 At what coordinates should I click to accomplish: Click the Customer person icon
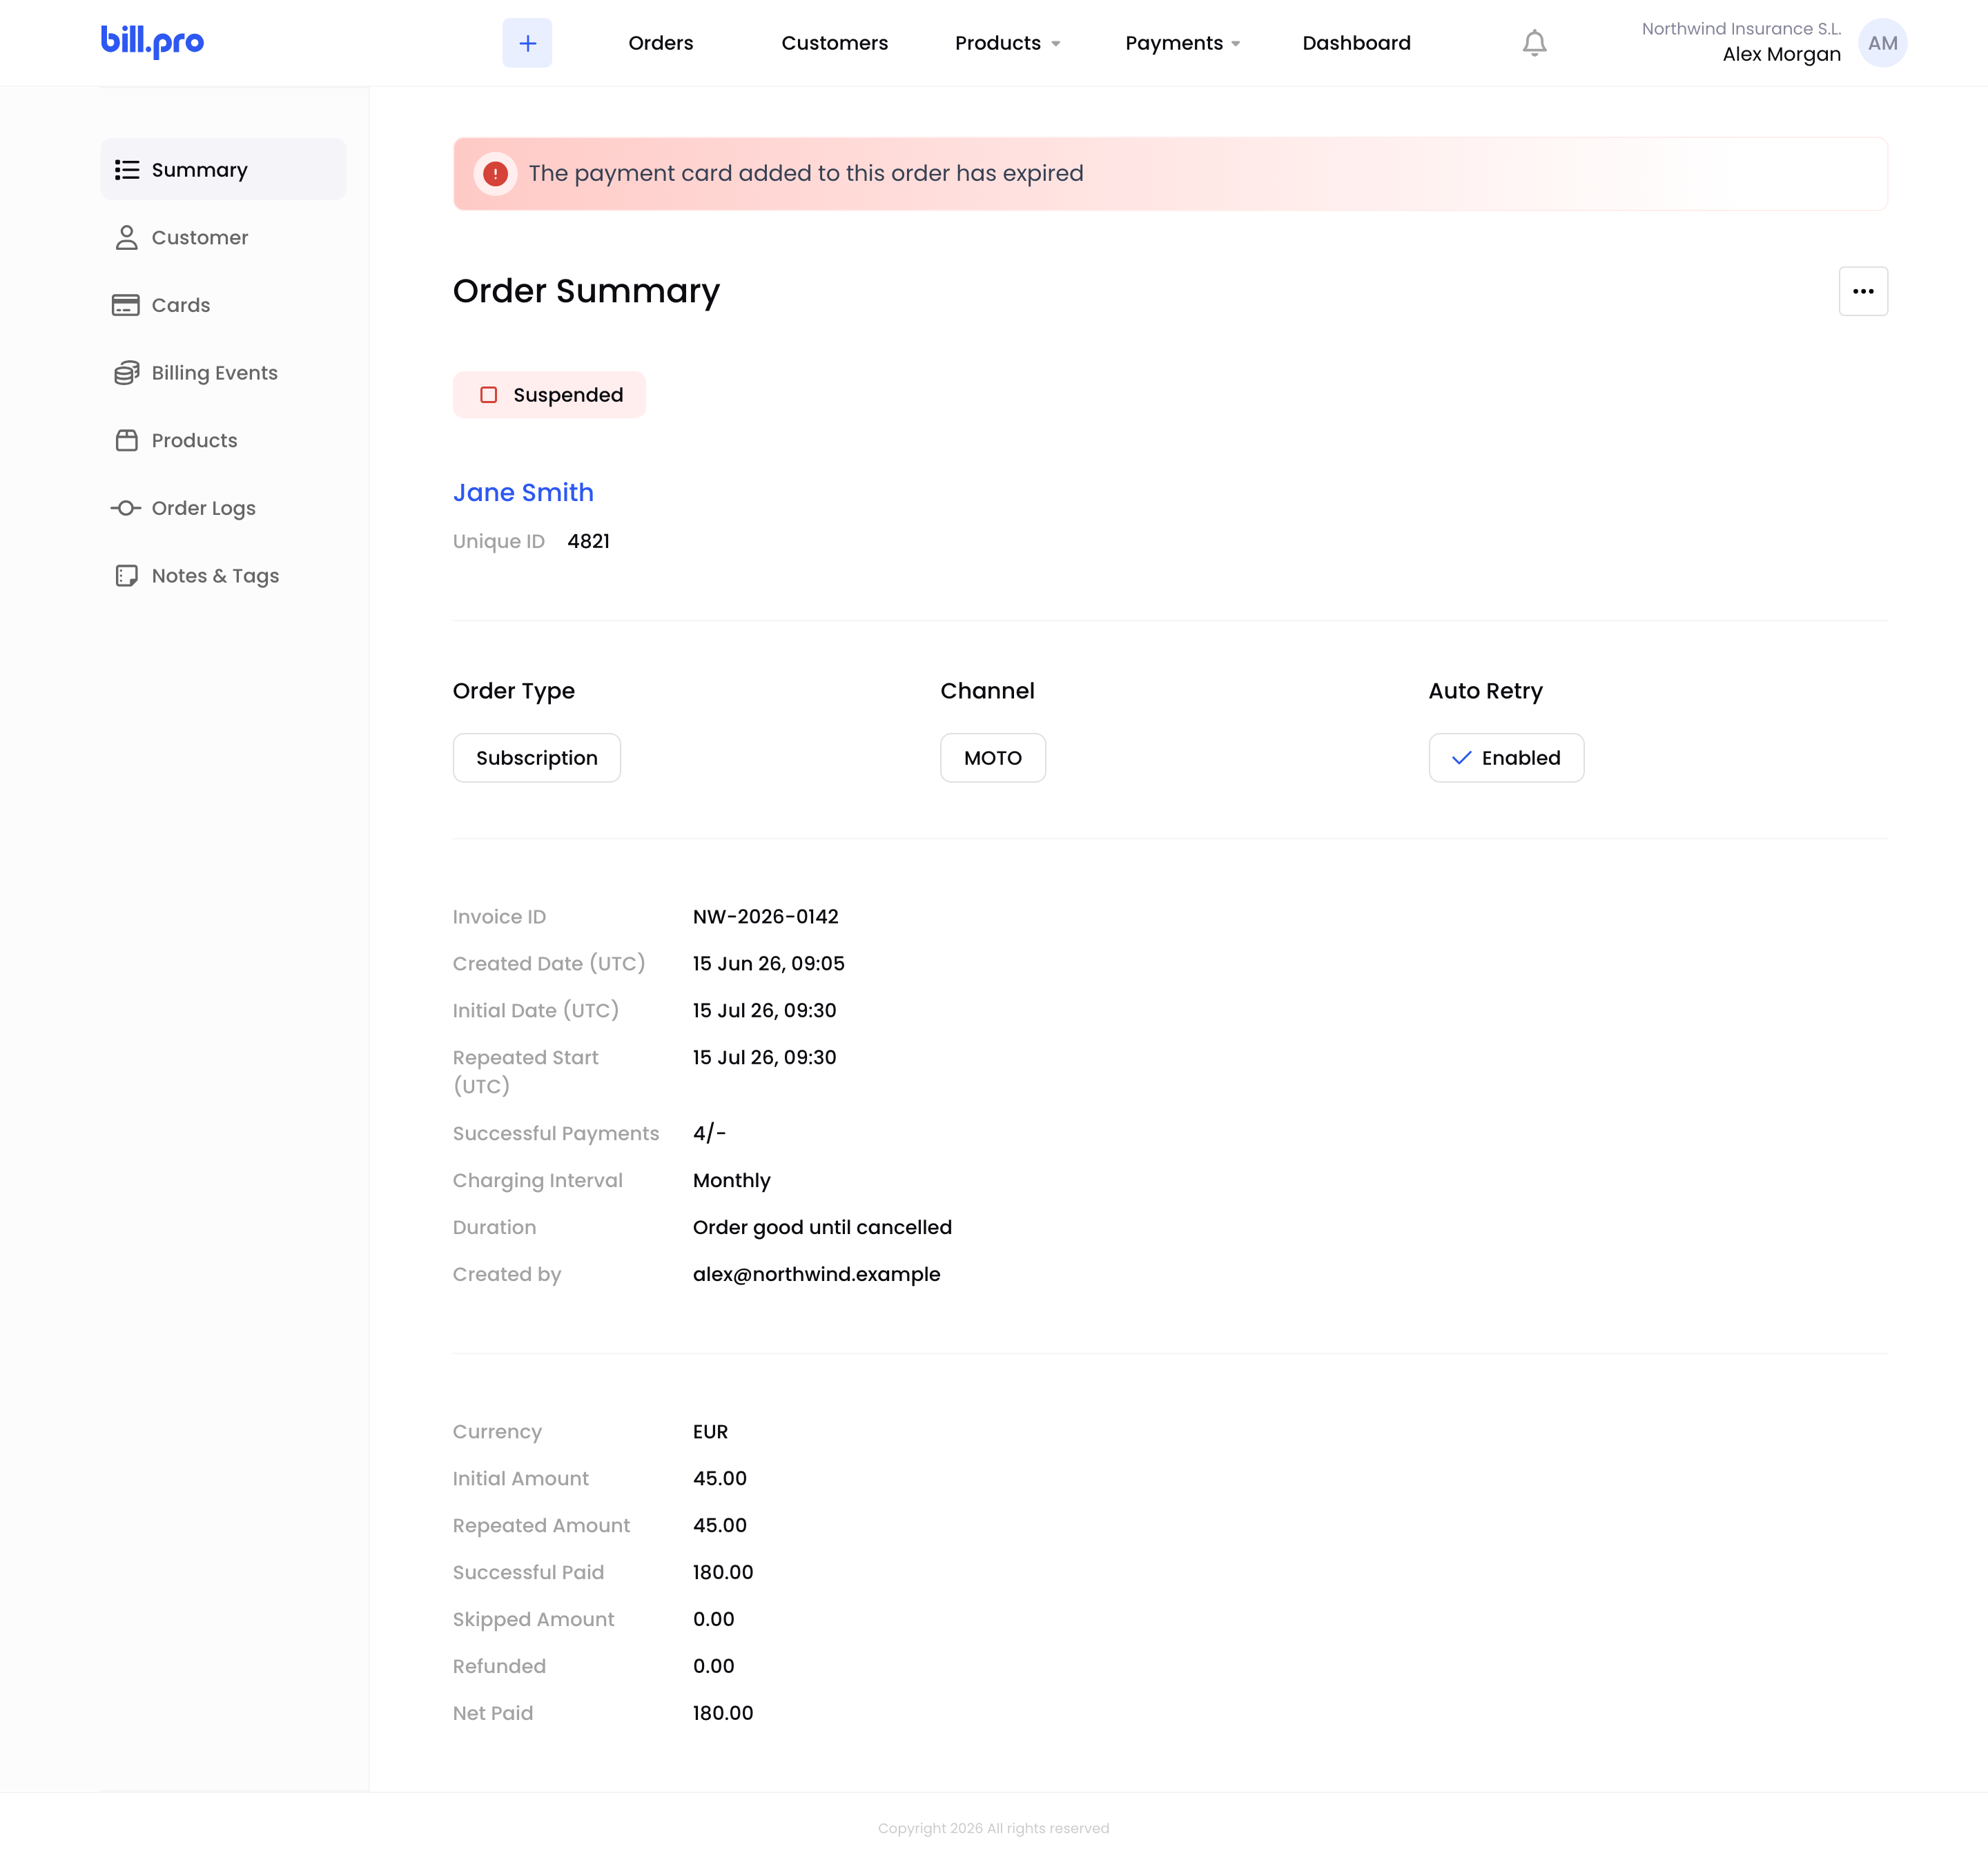tap(127, 237)
